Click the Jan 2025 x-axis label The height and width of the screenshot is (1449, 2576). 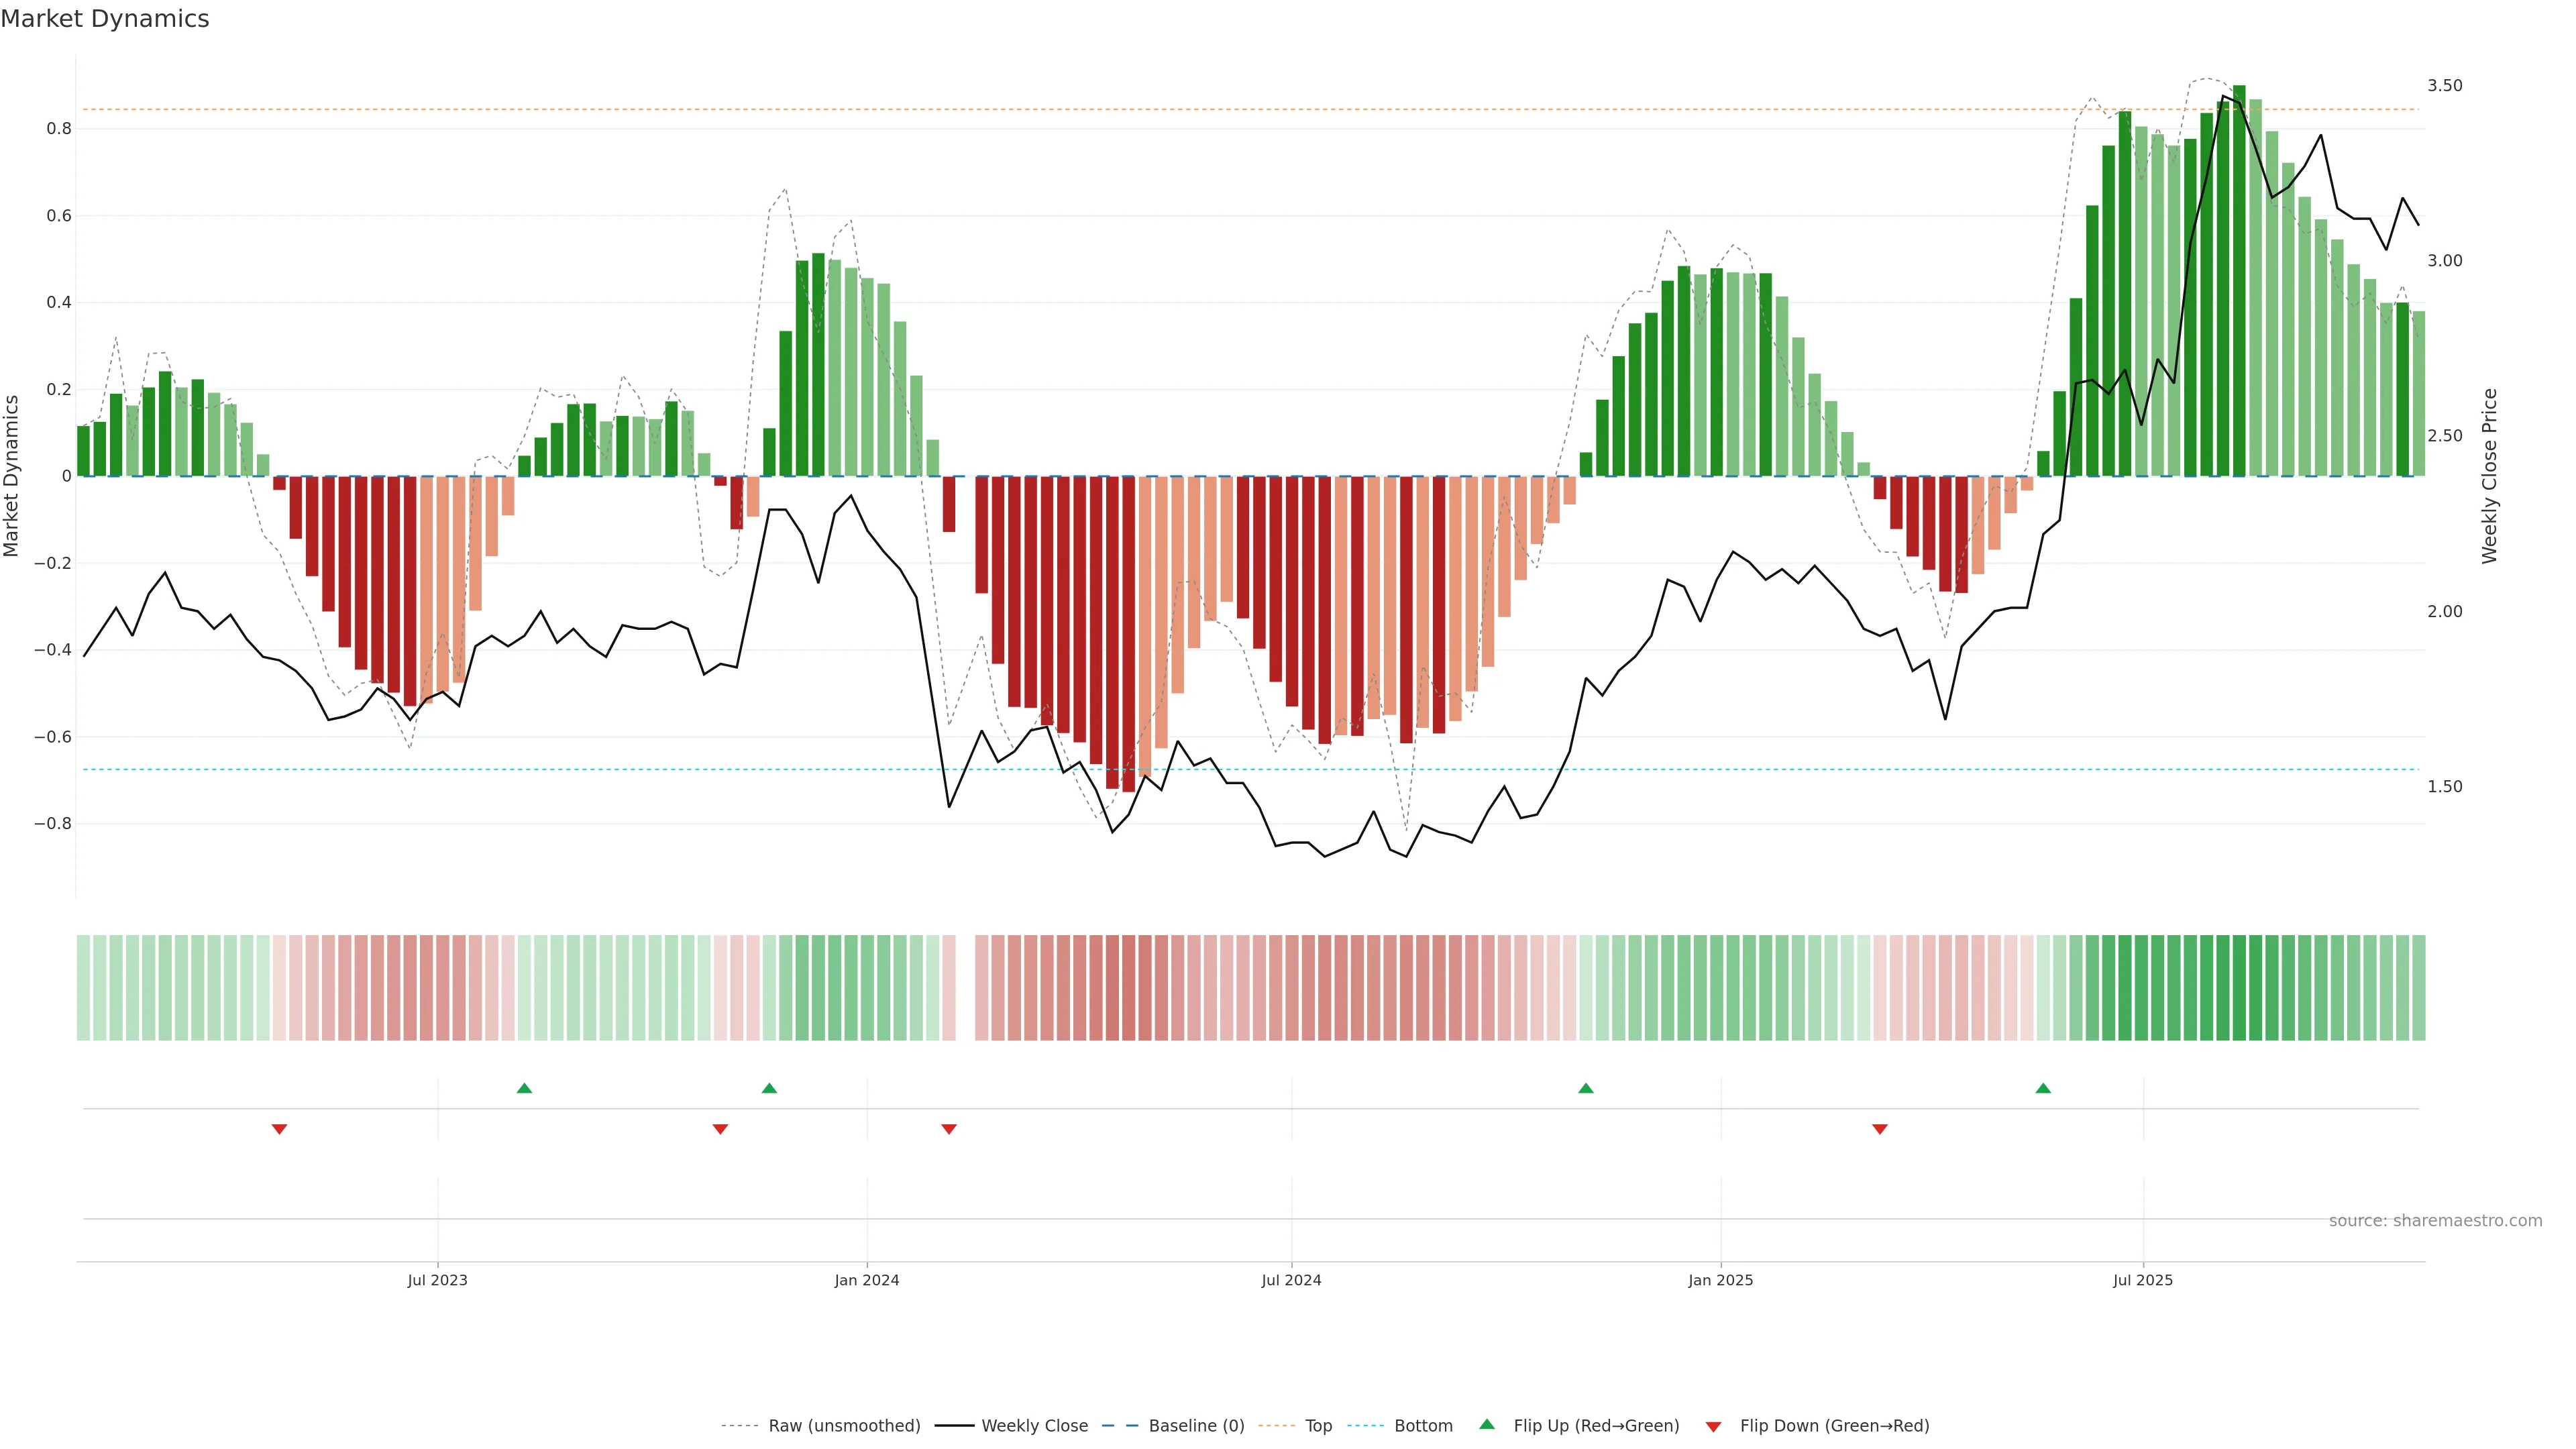click(x=1720, y=1280)
